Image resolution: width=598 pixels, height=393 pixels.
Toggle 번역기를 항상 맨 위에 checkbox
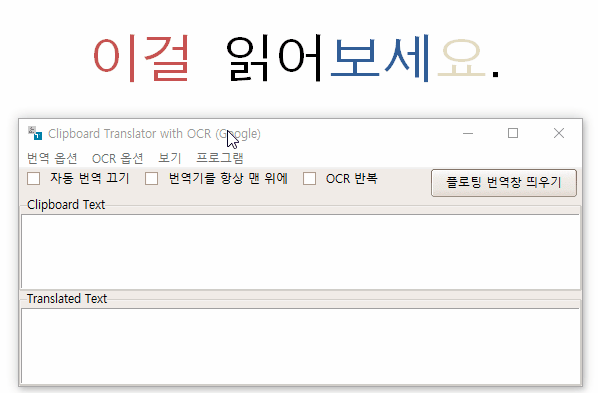coord(151,178)
